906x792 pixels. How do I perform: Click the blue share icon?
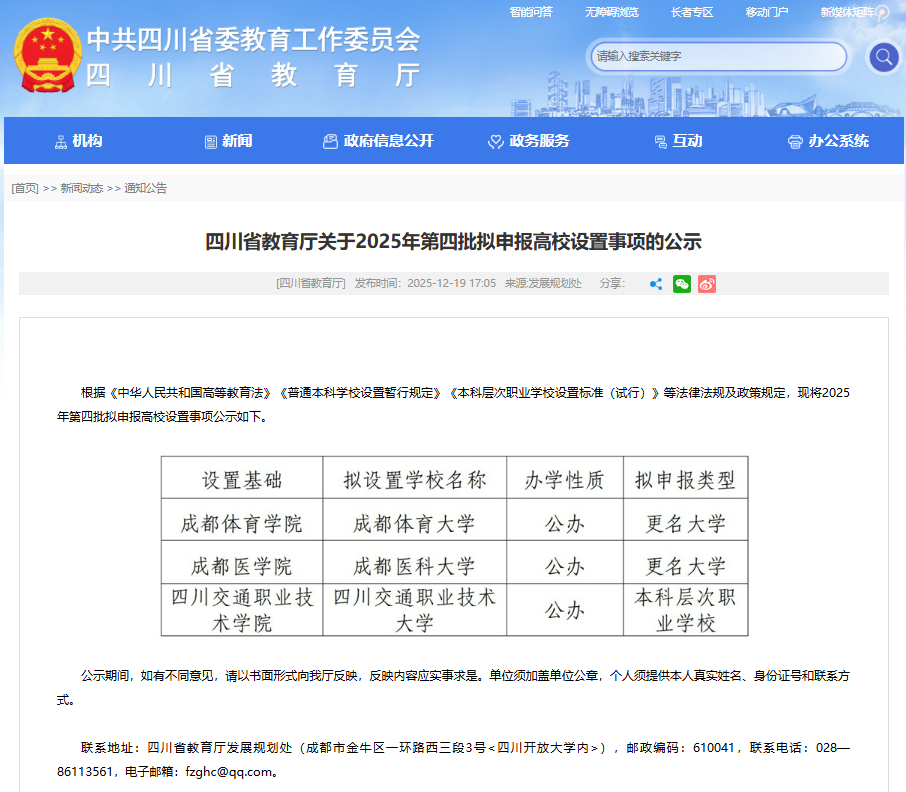click(x=656, y=284)
